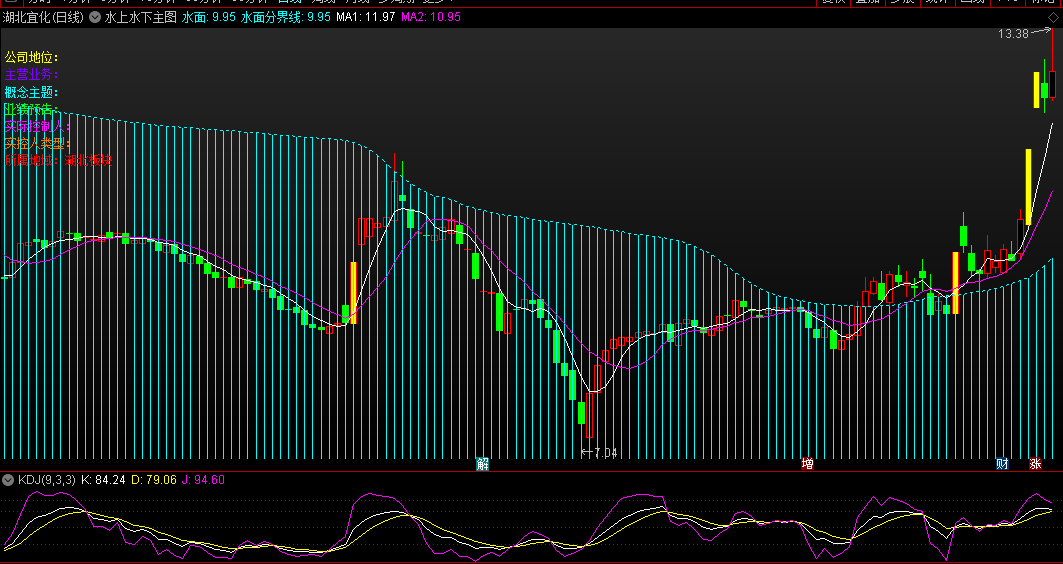Open the KDJ(9,3,3) indicator dropdown arrow

[x=8, y=480]
